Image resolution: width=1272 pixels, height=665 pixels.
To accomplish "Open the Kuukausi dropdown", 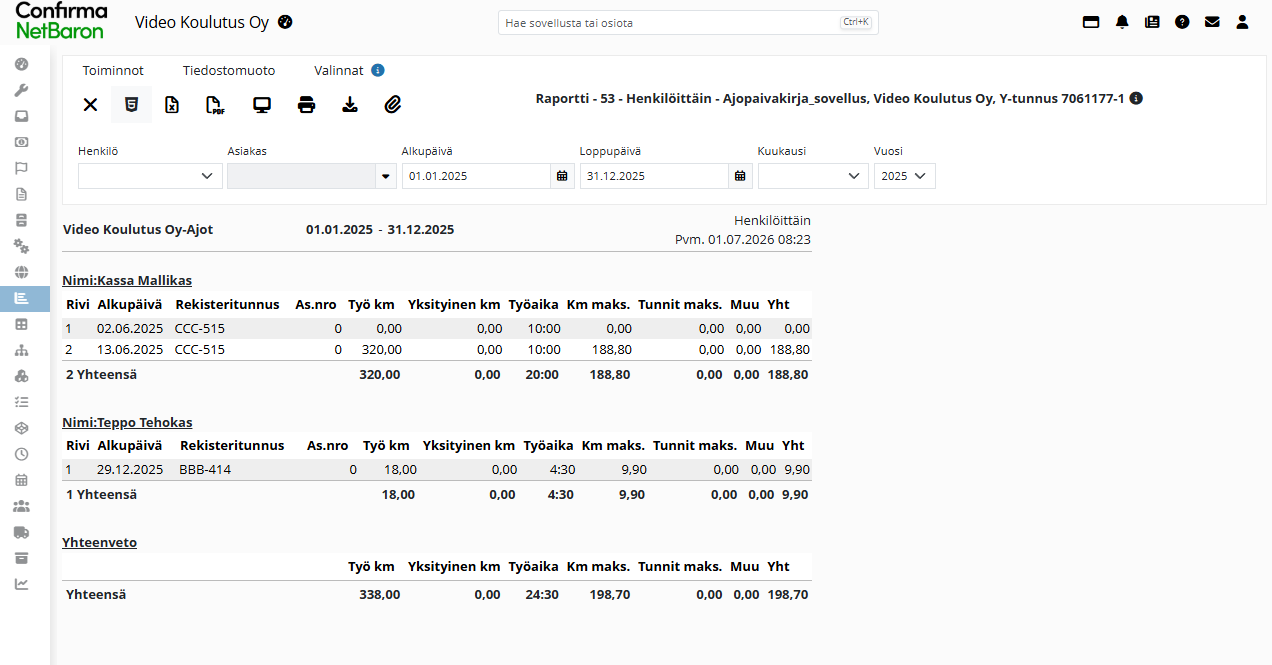I will (813, 176).
